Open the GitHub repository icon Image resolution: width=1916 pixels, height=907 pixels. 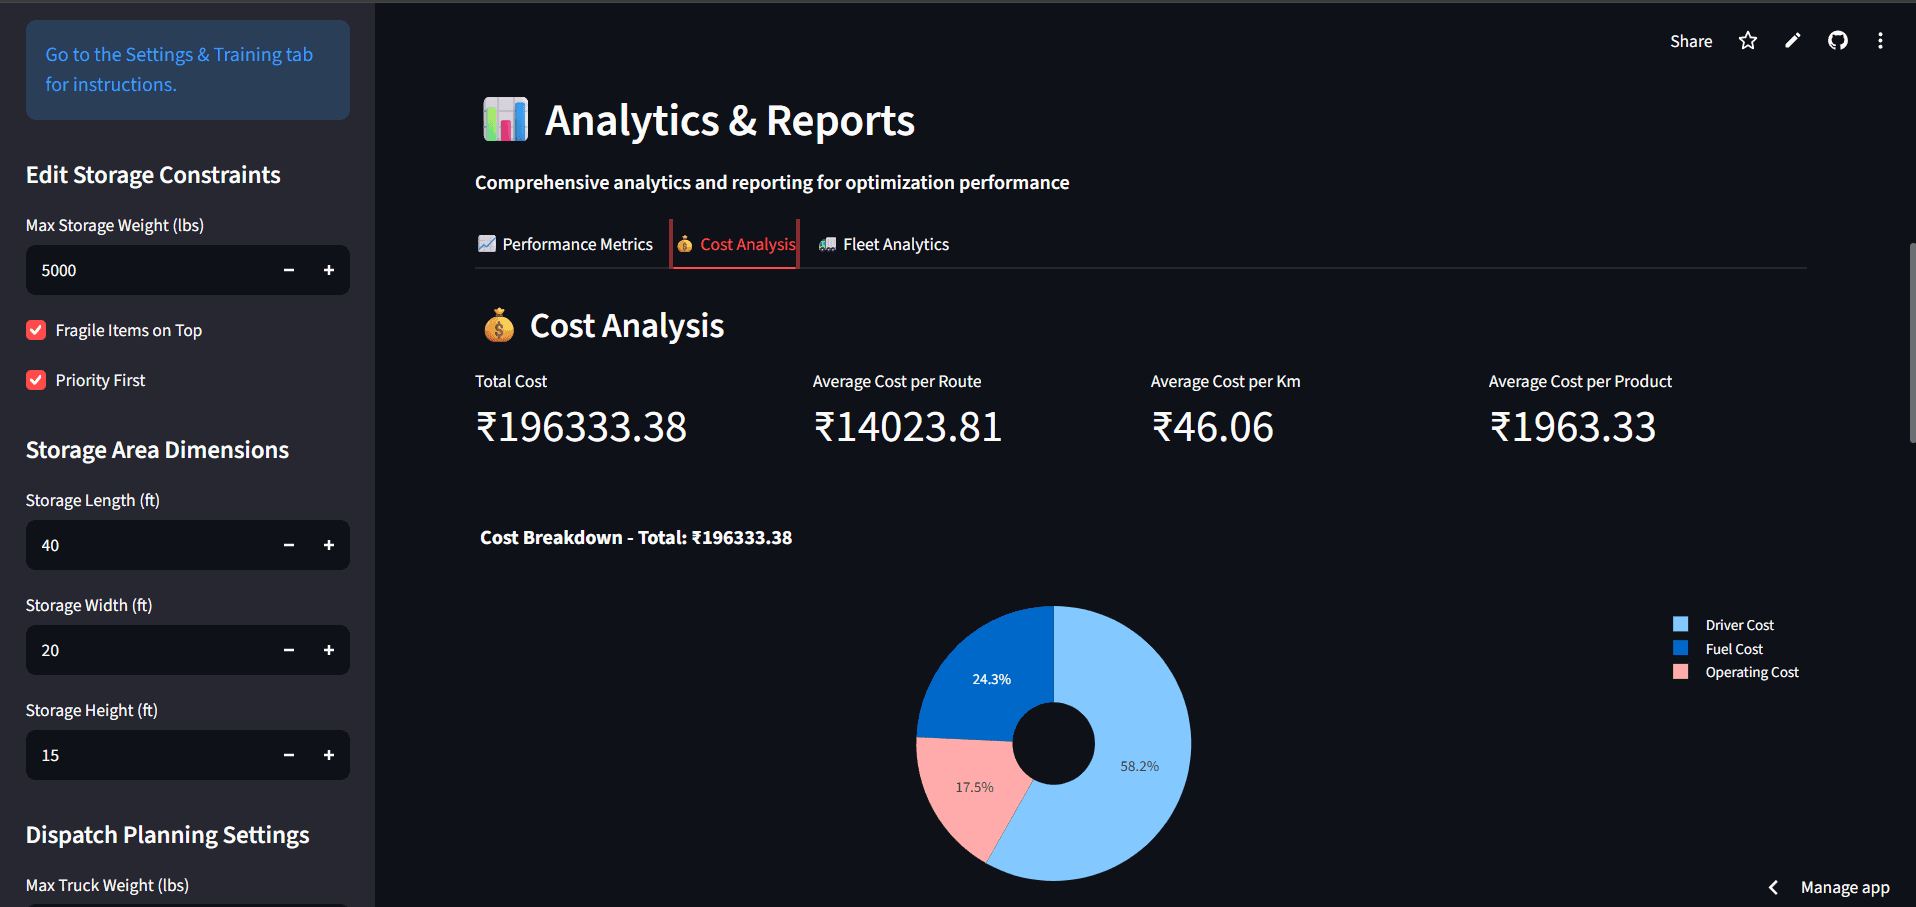click(1838, 41)
